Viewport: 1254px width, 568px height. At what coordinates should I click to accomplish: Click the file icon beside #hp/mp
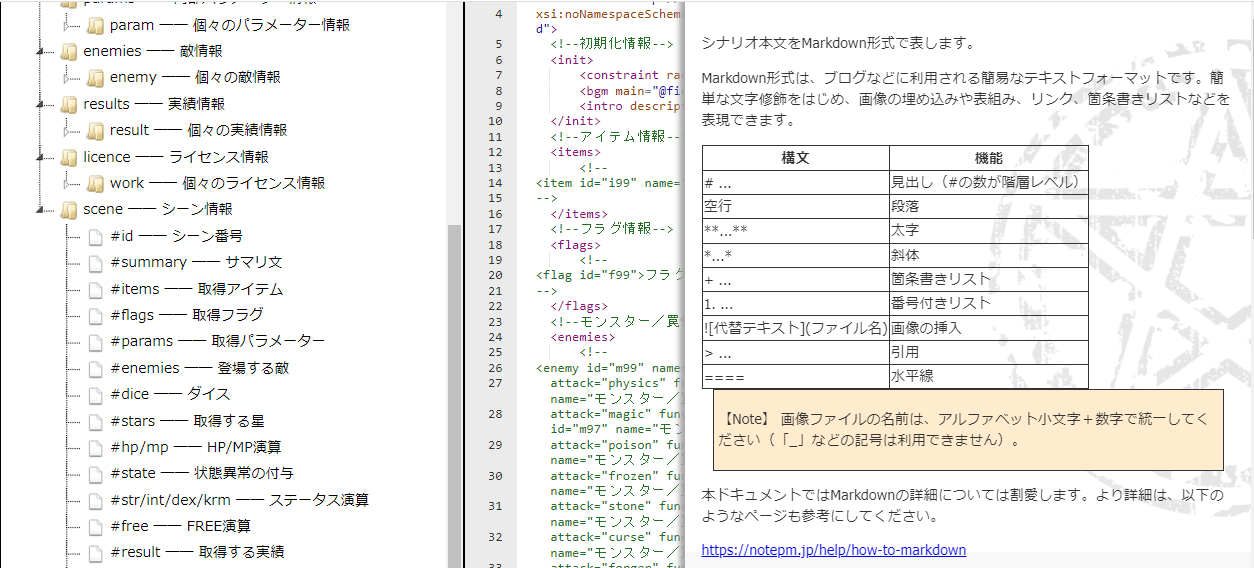tap(96, 448)
